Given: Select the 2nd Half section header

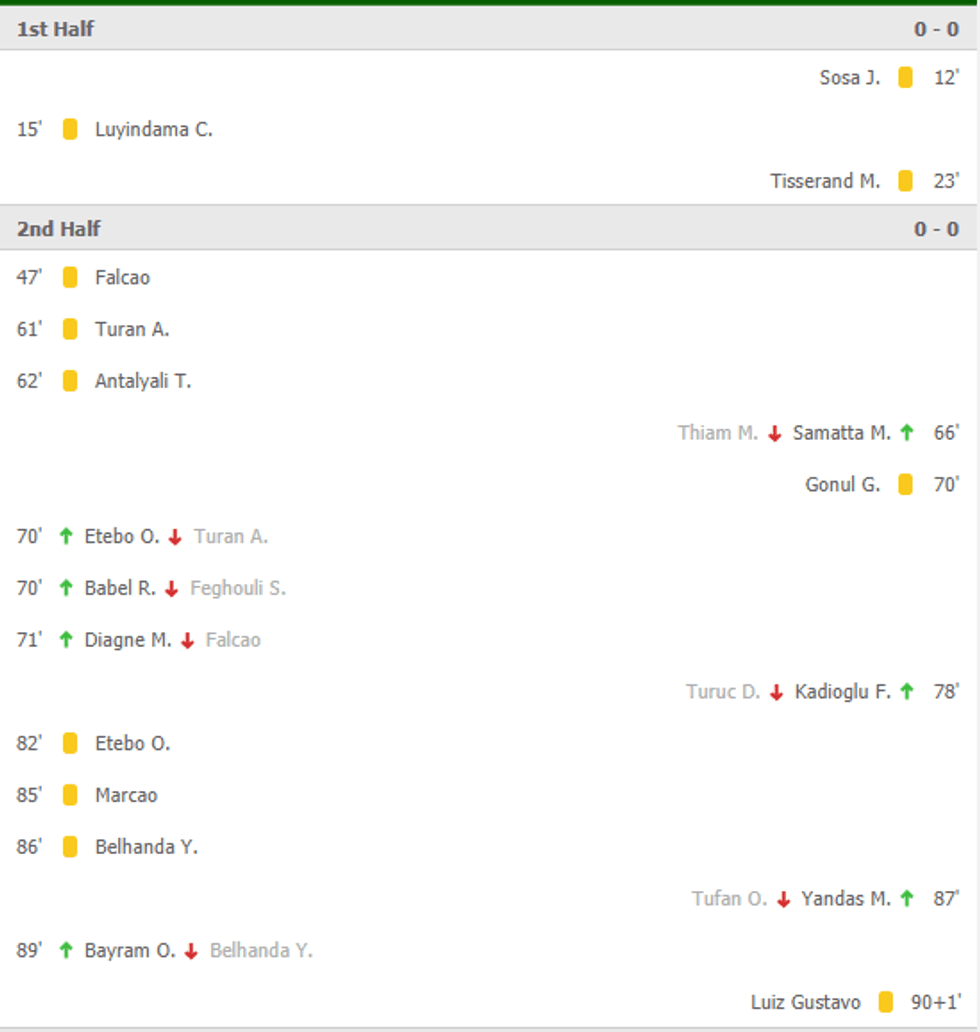Looking at the screenshot, I should [x=59, y=229].
